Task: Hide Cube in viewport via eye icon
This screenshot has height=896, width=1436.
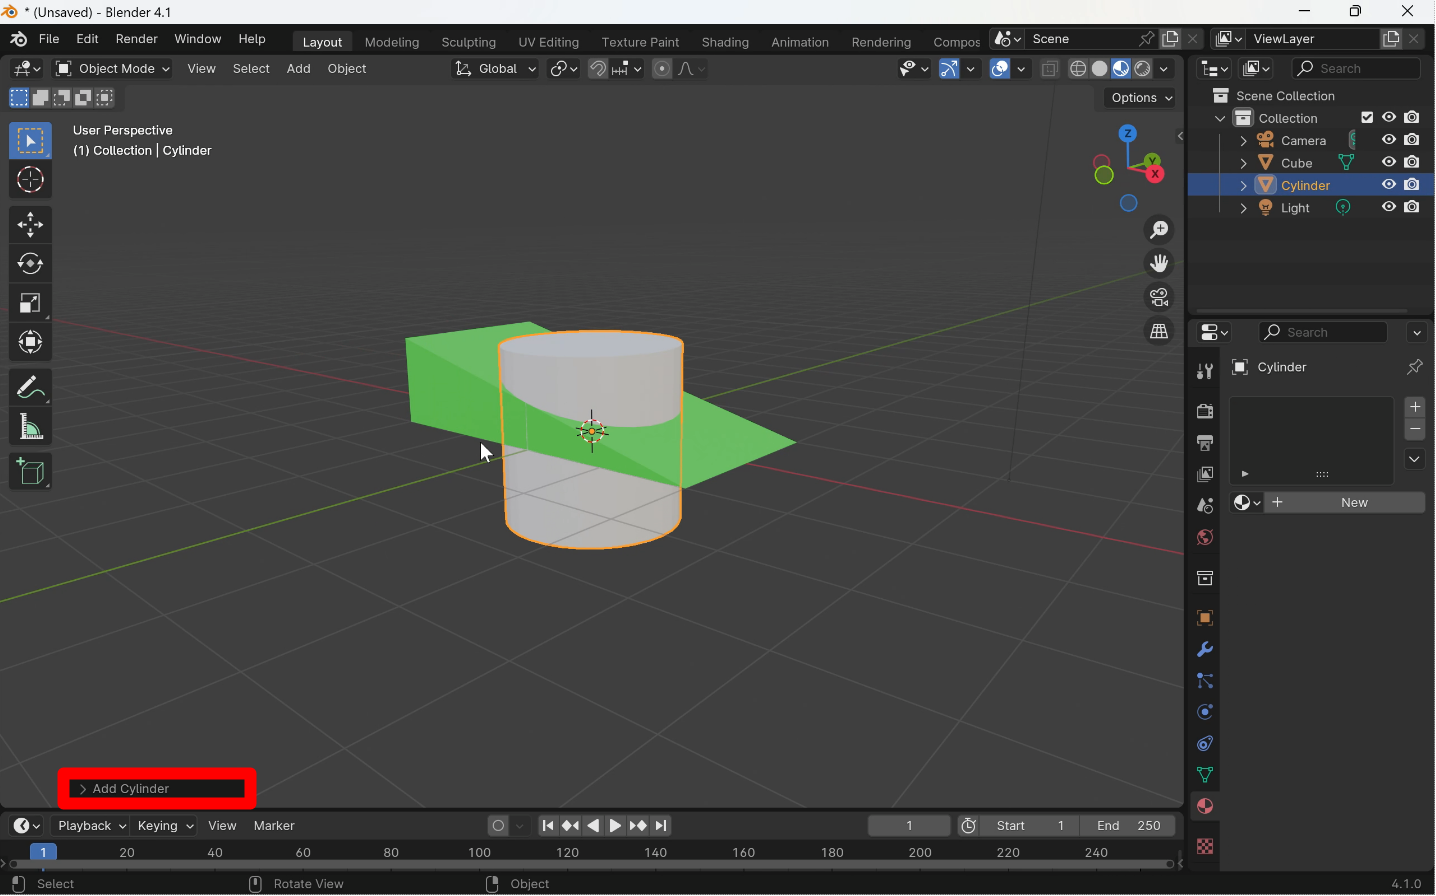Action: click(1389, 162)
